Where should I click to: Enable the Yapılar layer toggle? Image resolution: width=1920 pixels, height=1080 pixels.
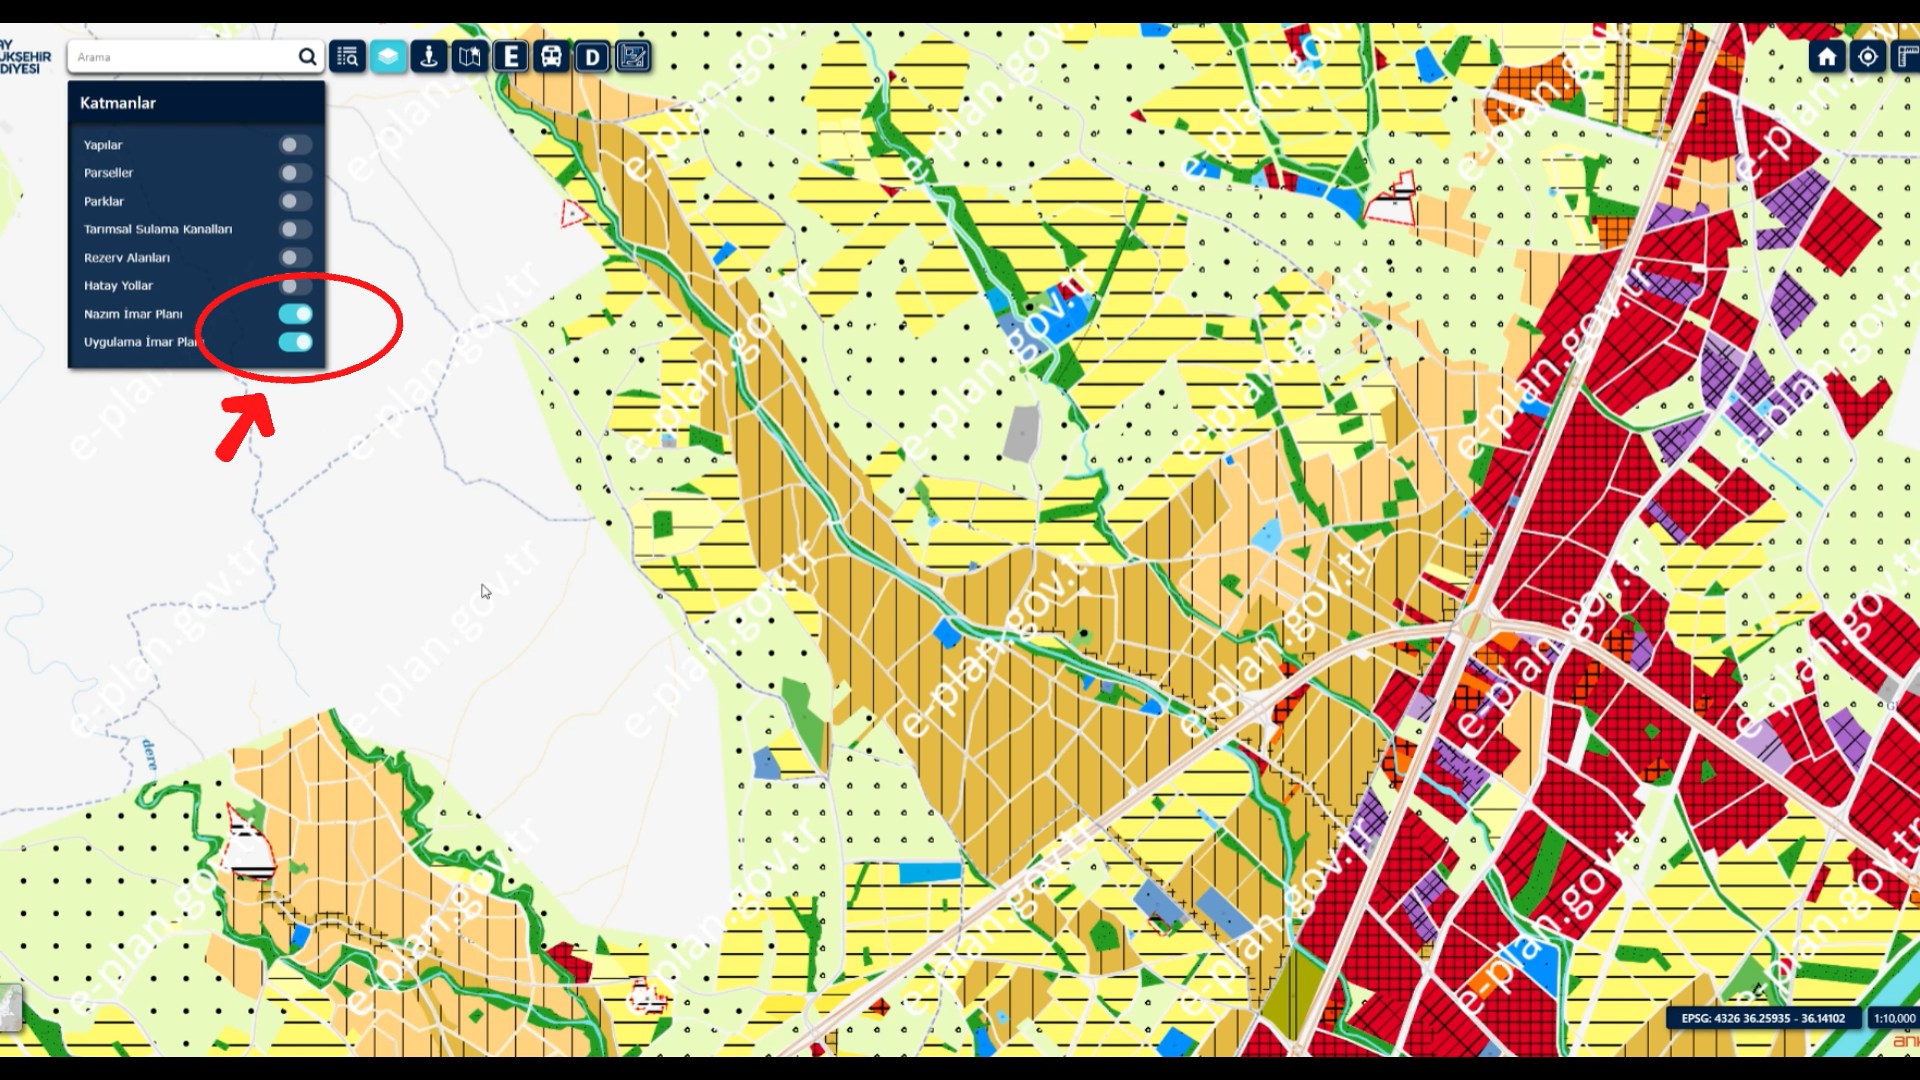[294, 145]
